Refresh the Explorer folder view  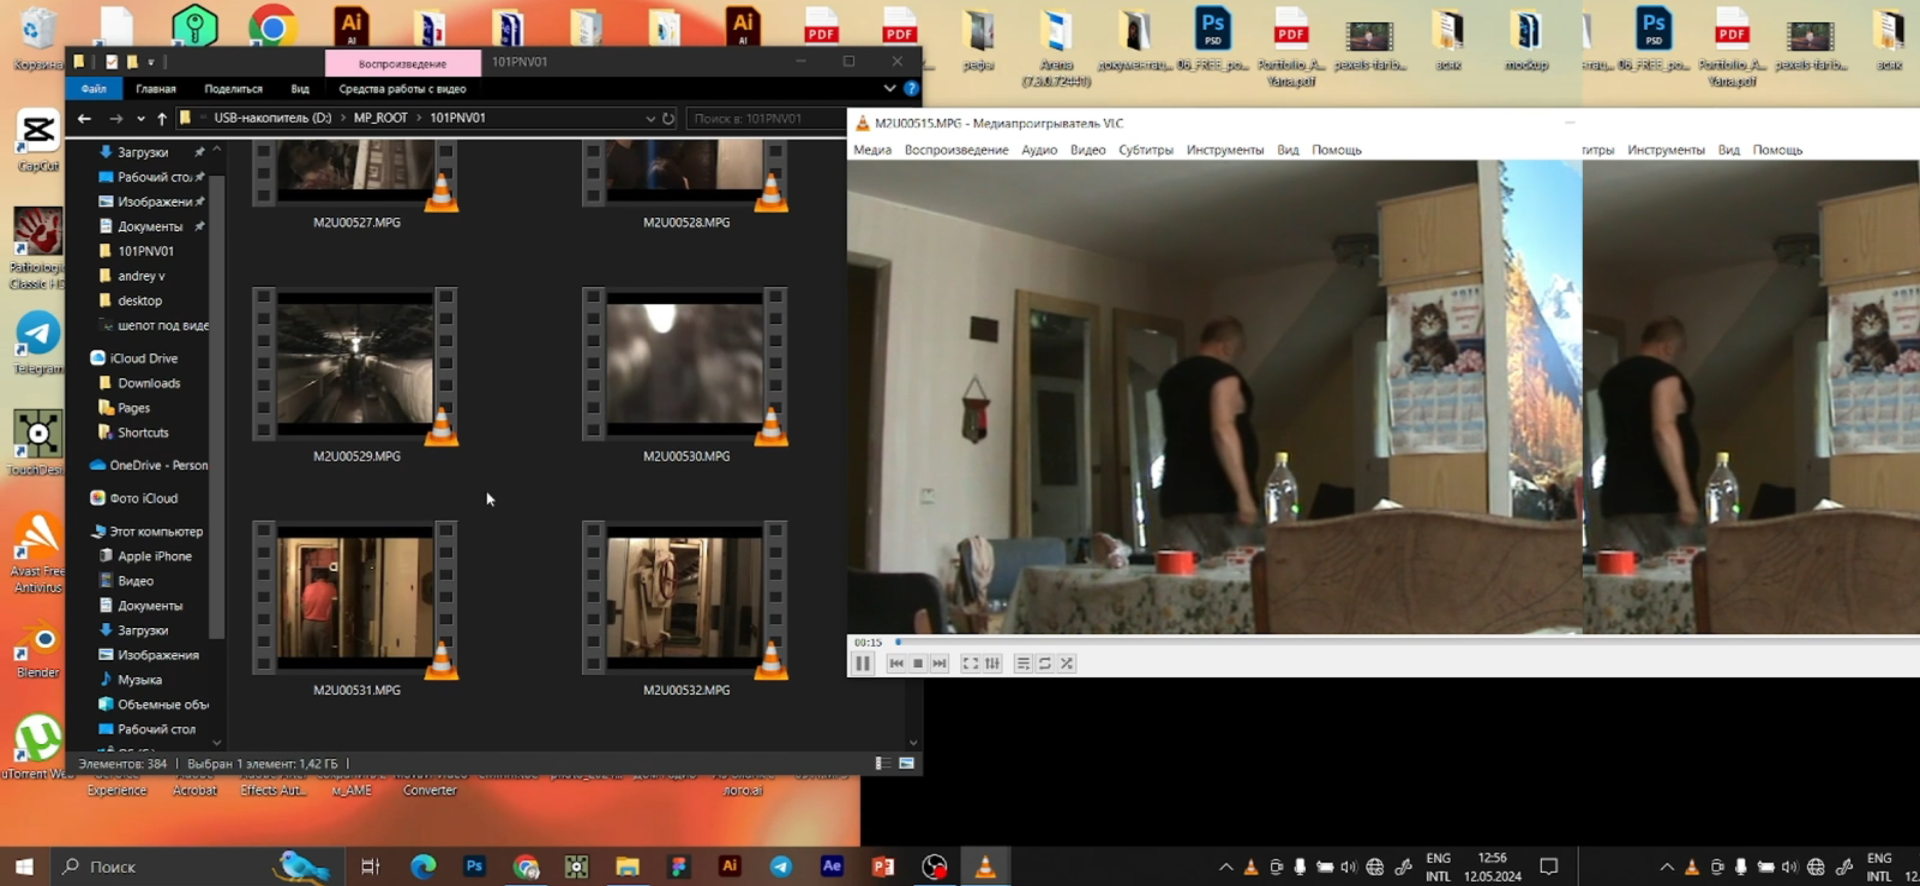669,118
